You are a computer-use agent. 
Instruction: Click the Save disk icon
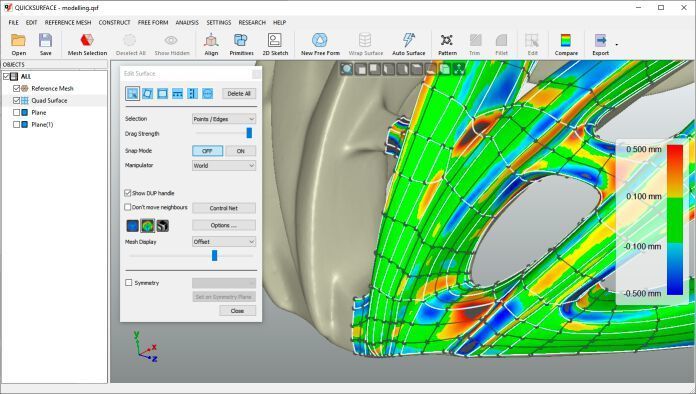45,40
